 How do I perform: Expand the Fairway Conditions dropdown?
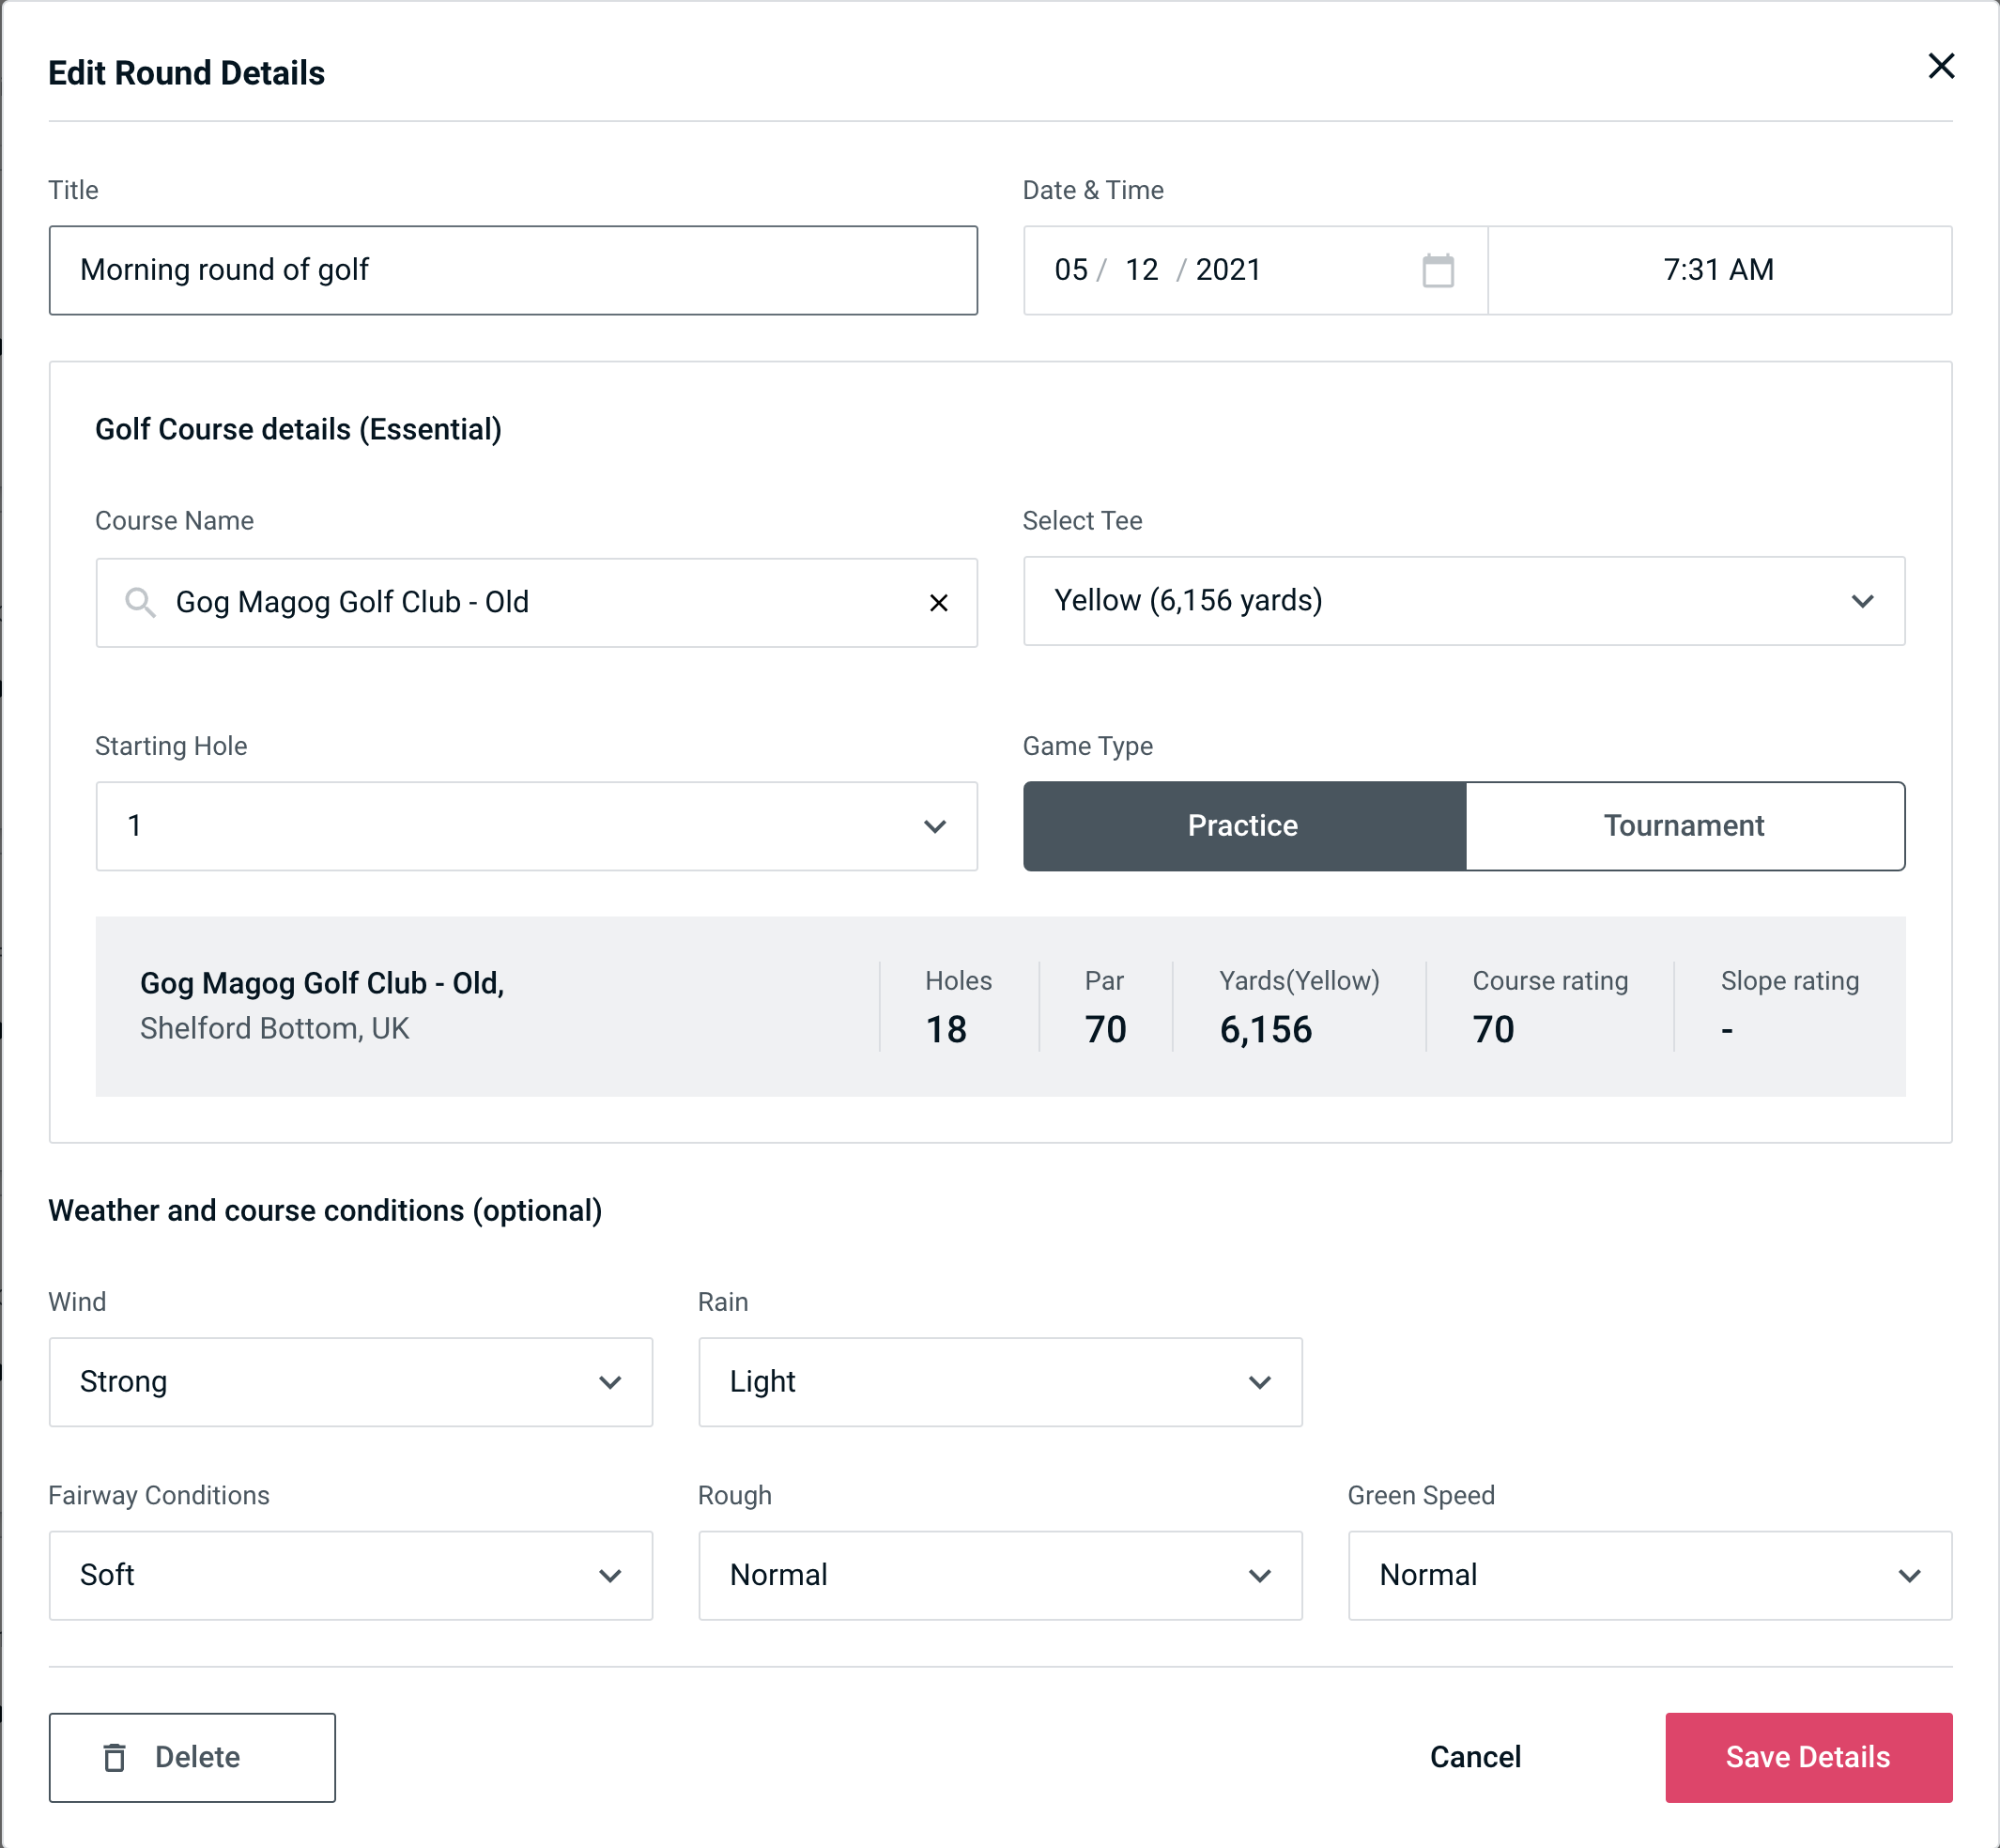pyautogui.click(x=350, y=1575)
